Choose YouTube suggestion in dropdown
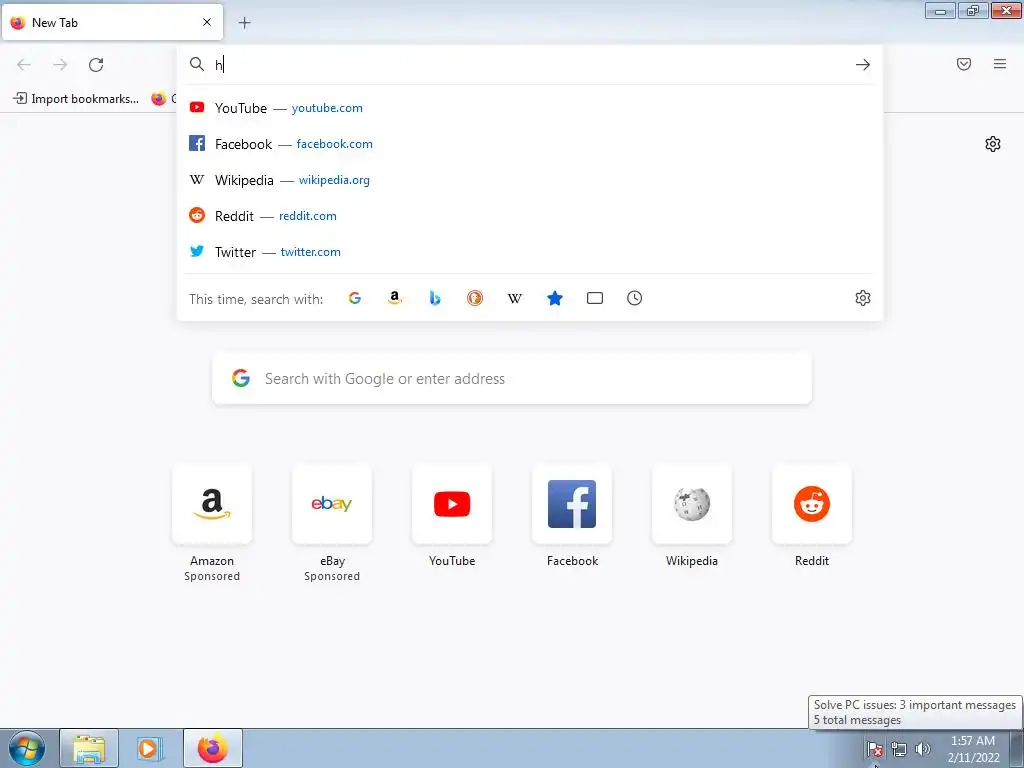This screenshot has height=768, width=1024. 530,108
